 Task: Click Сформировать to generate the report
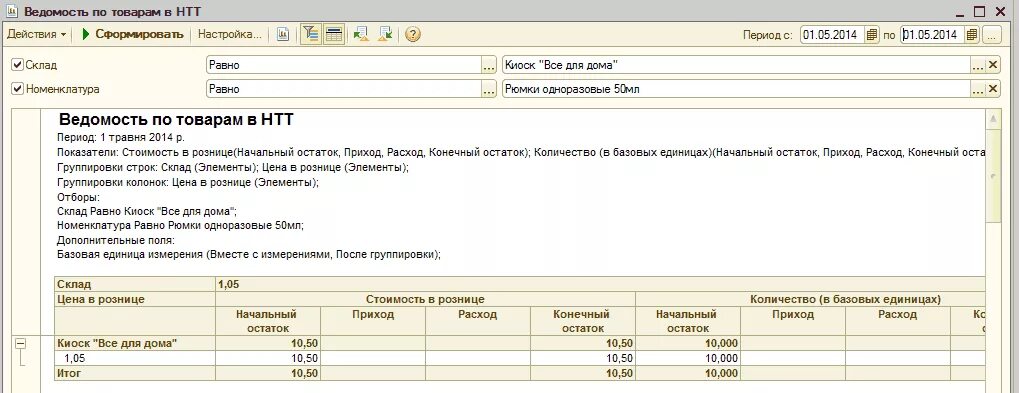133,34
